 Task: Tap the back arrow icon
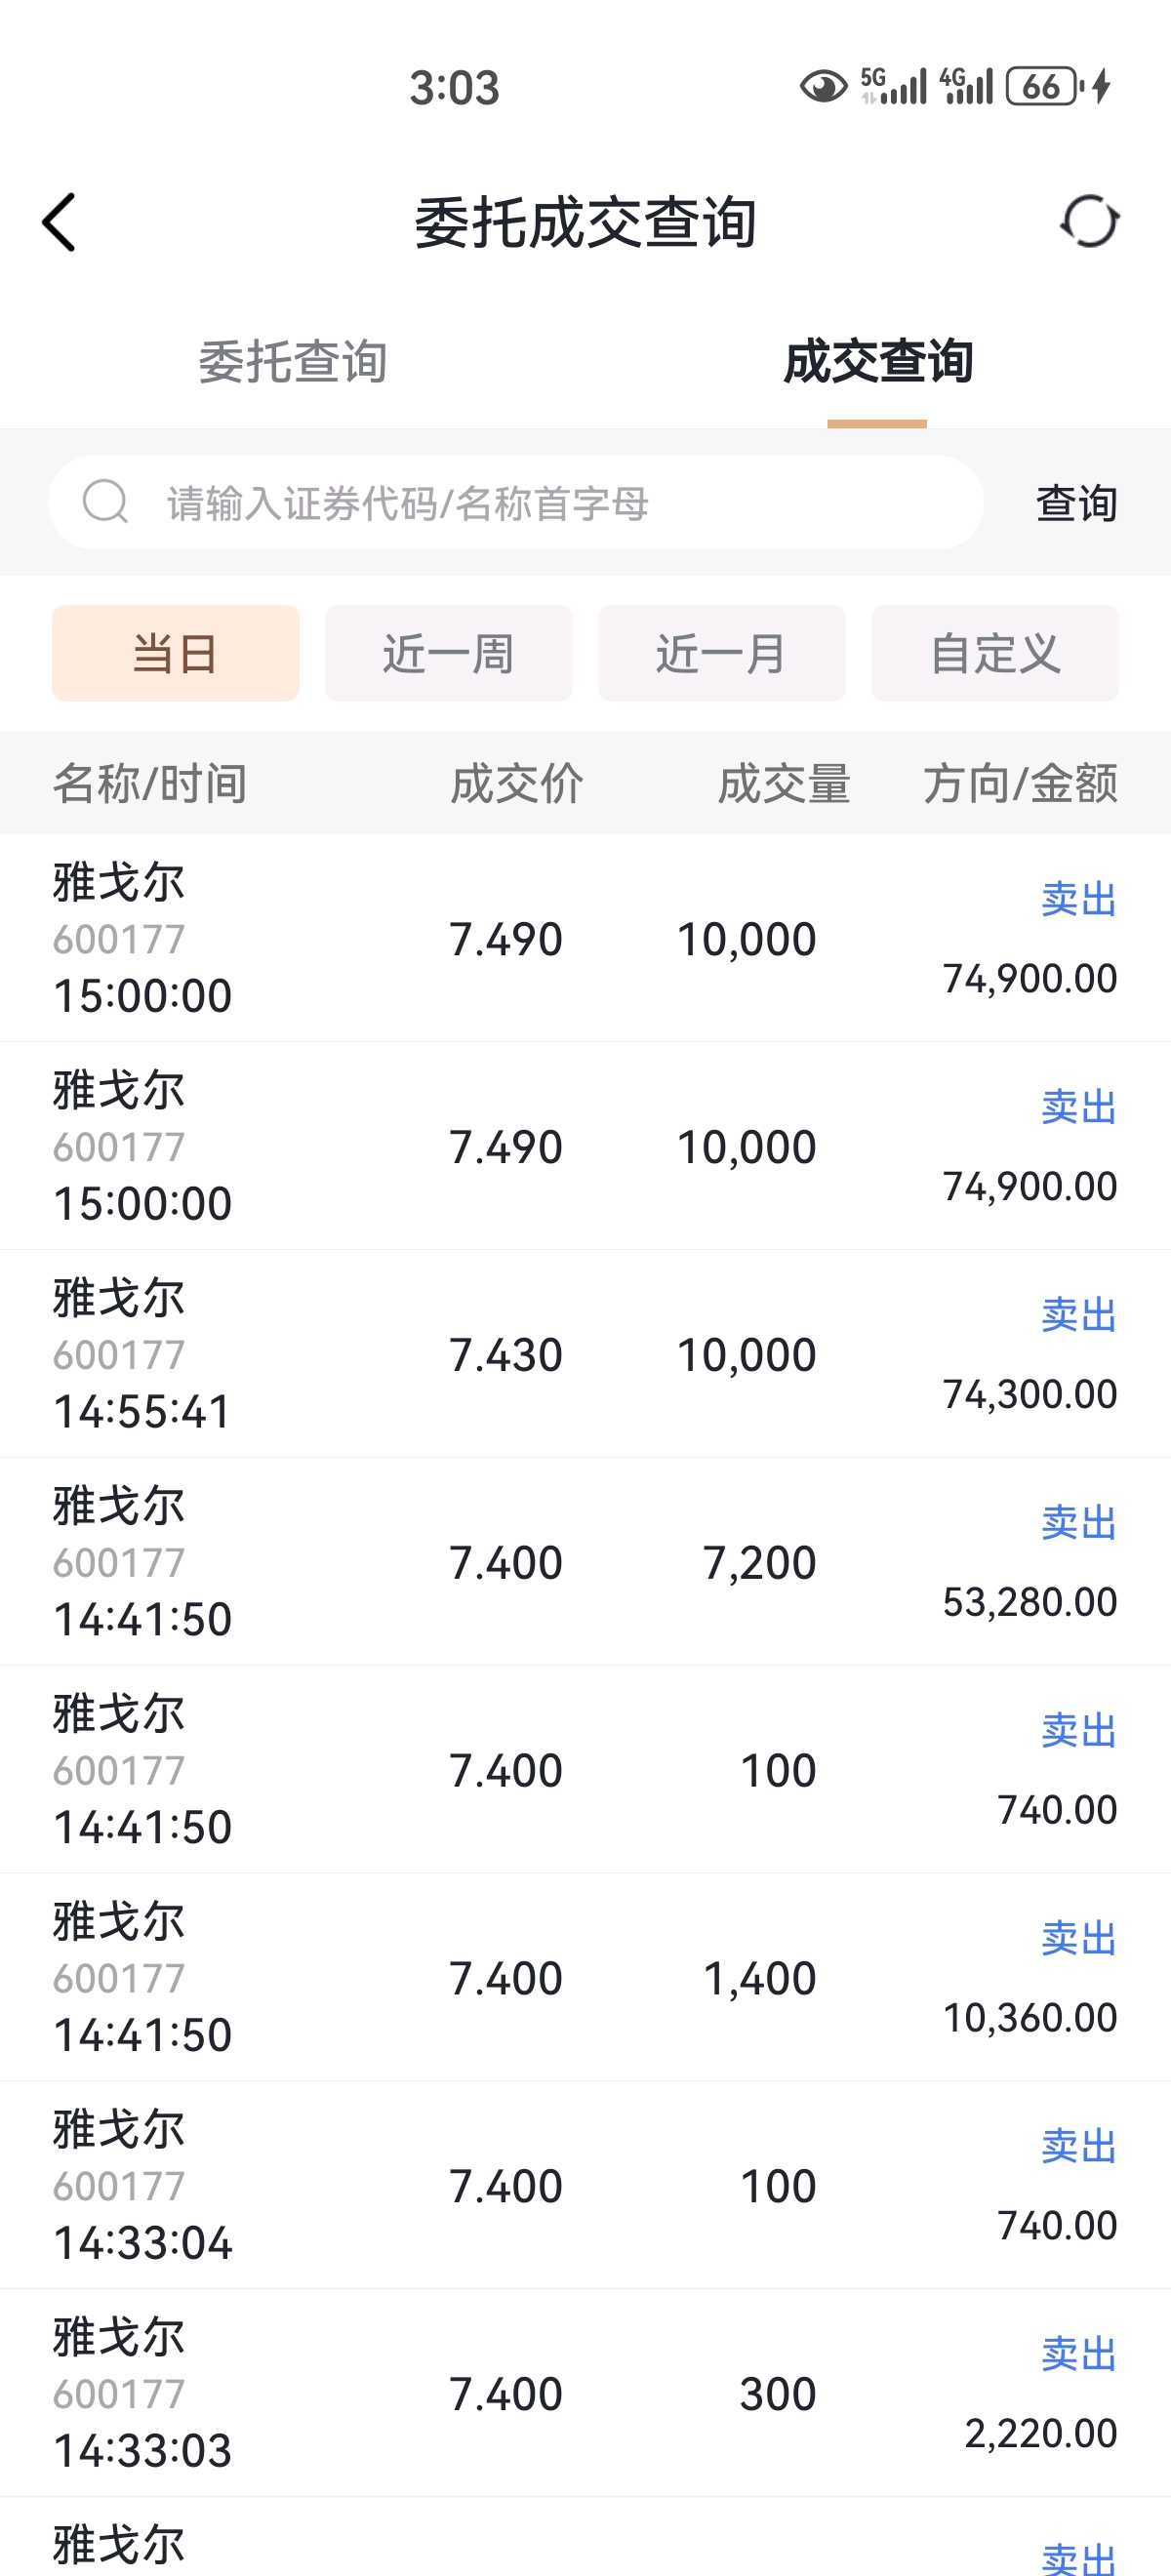tap(59, 222)
